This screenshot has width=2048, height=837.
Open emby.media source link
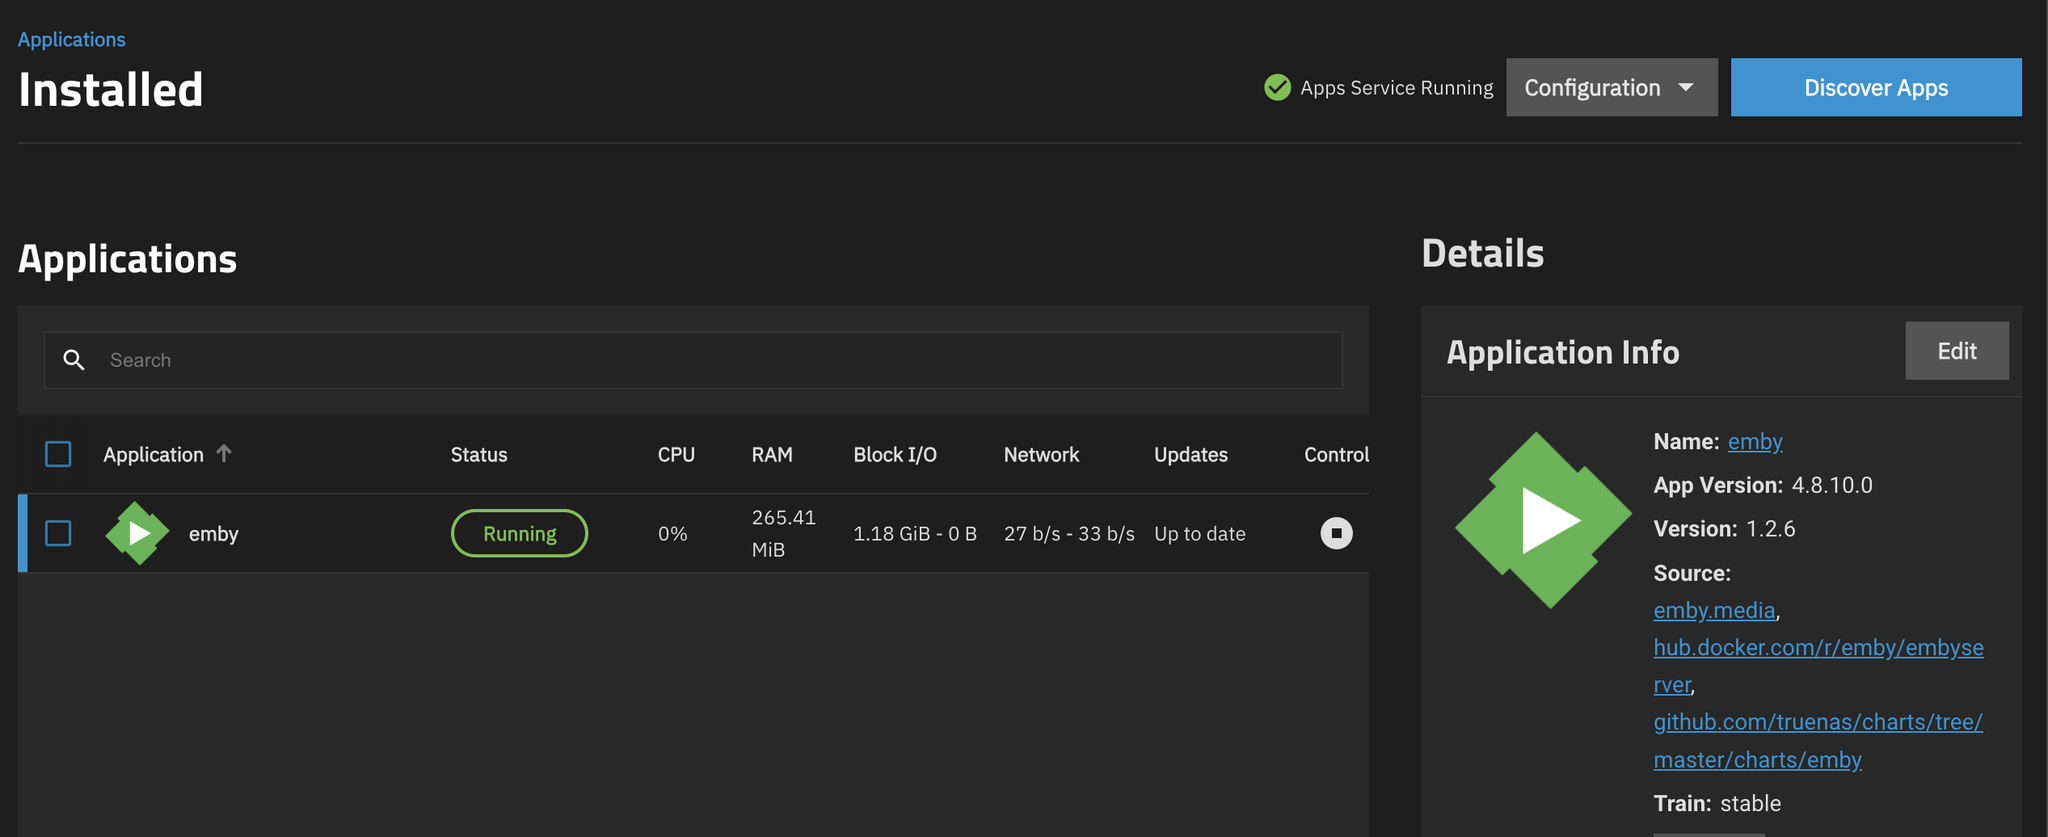(x=1714, y=610)
